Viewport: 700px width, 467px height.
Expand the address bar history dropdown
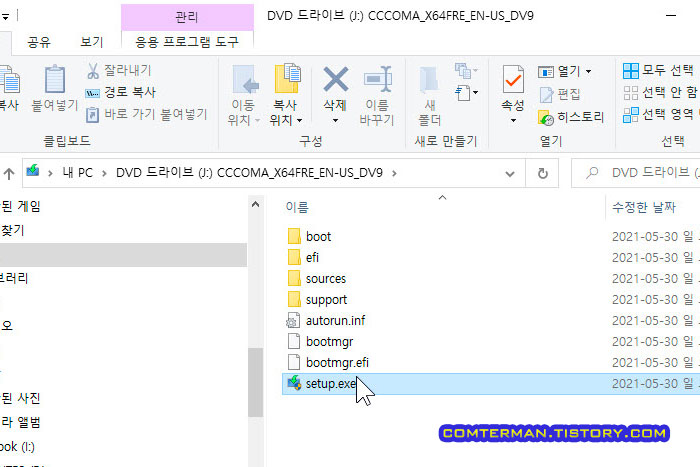pos(510,174)
